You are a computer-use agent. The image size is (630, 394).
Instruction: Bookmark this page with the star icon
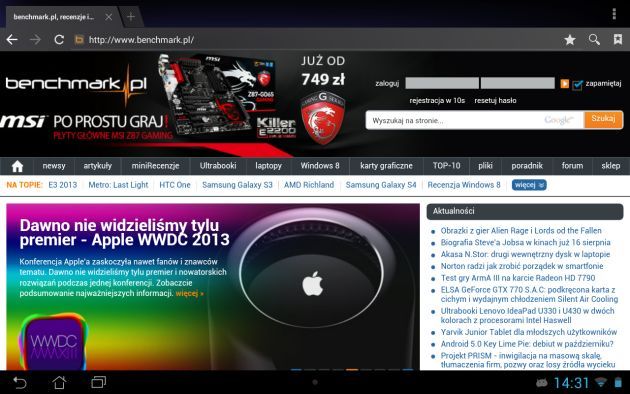pyautogui.click(x=570, y=39)
